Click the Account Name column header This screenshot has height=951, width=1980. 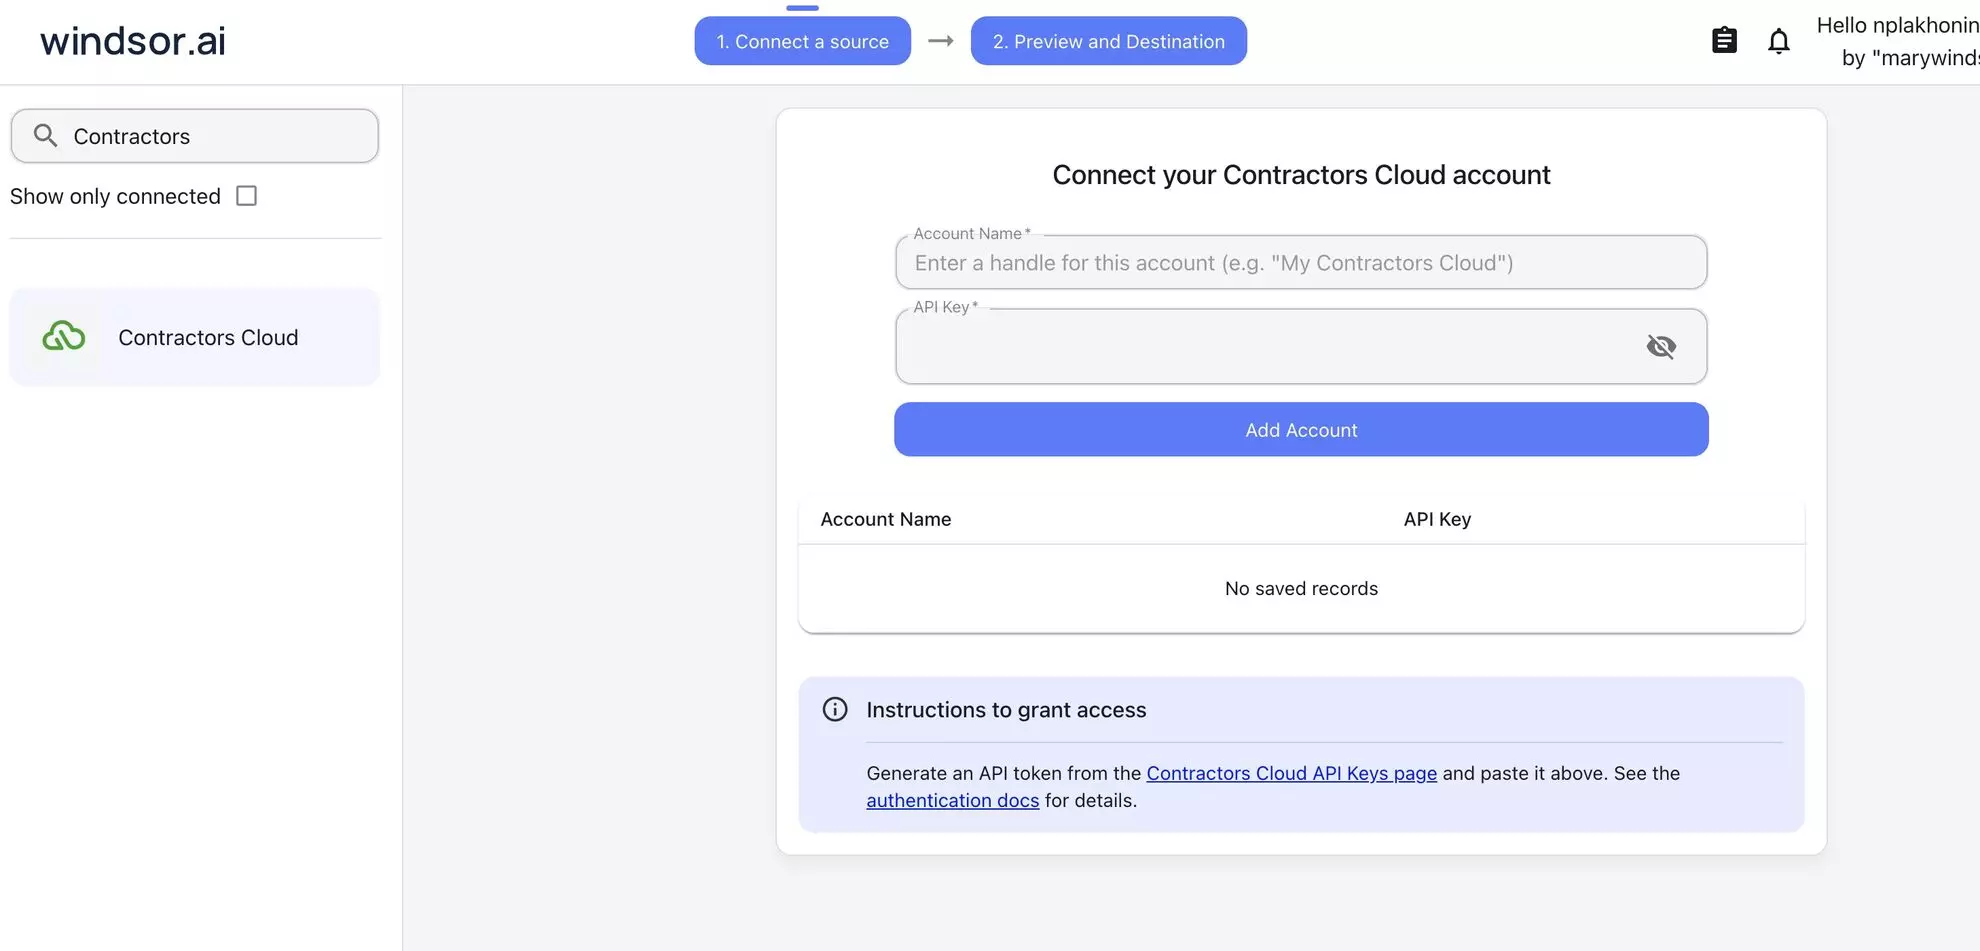coord(886,519)
